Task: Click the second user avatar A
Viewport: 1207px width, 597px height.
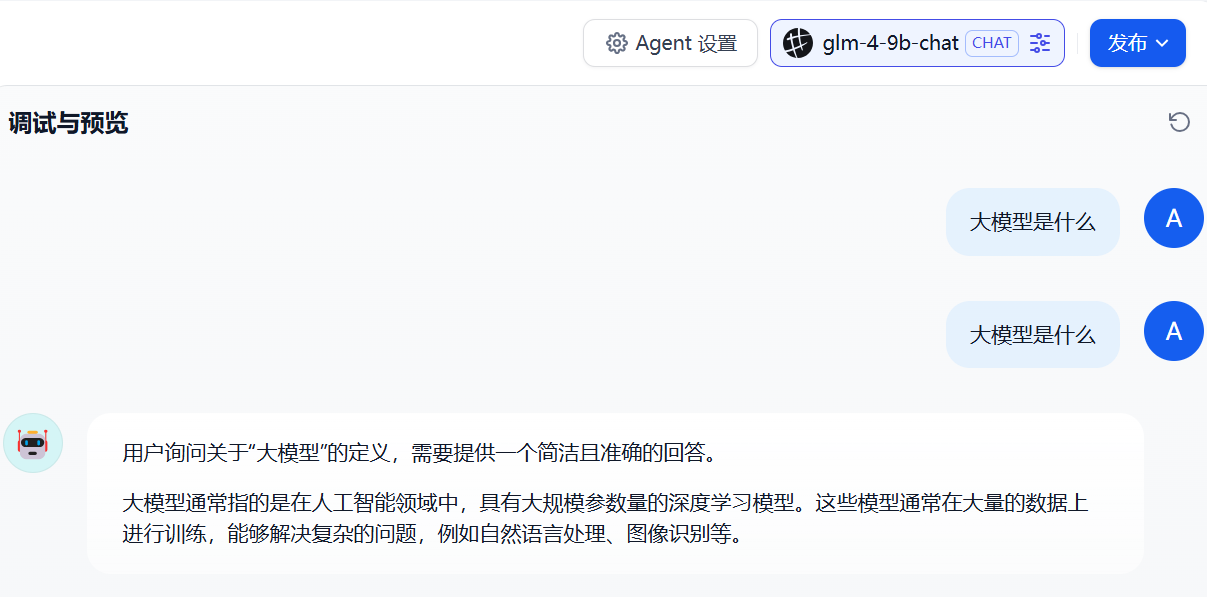Action: (1174, 331)
